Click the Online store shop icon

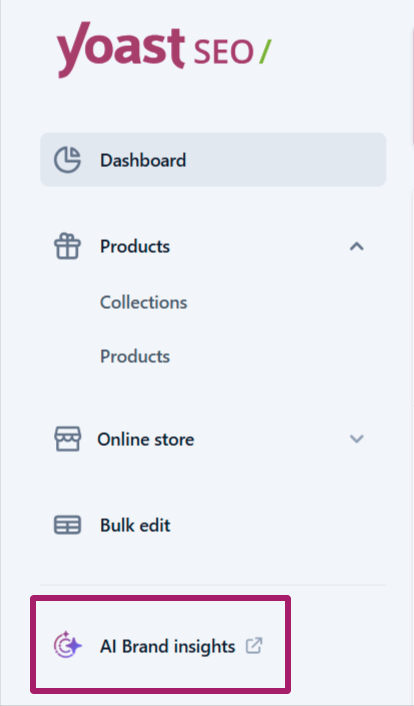(68, 439)
